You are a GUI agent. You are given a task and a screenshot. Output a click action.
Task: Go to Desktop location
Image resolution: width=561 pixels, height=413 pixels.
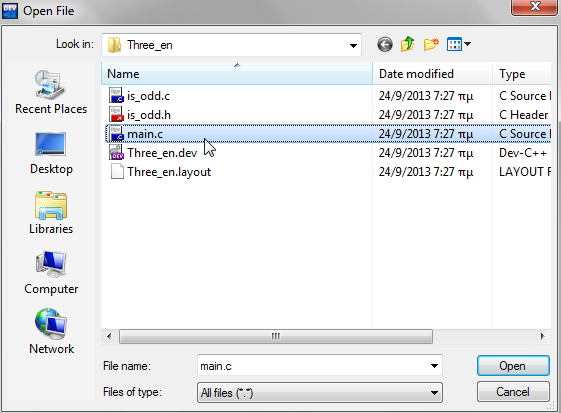click(x=51, y=153)
